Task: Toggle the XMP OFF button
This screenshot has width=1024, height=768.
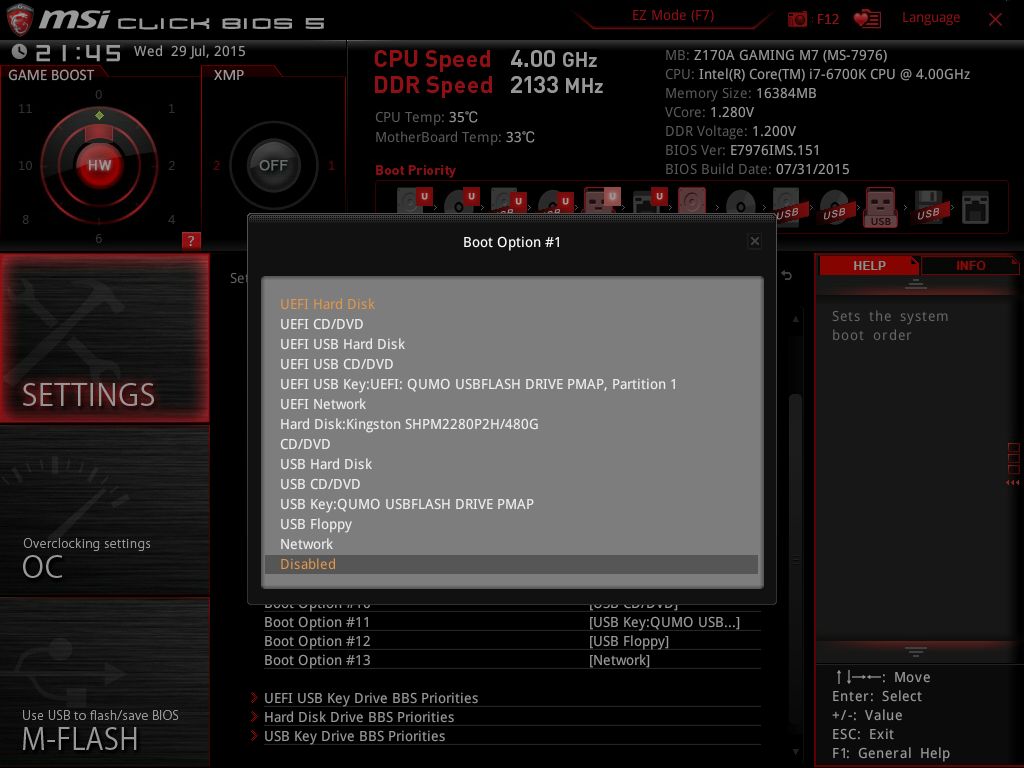Action: [x=273, y=165]
